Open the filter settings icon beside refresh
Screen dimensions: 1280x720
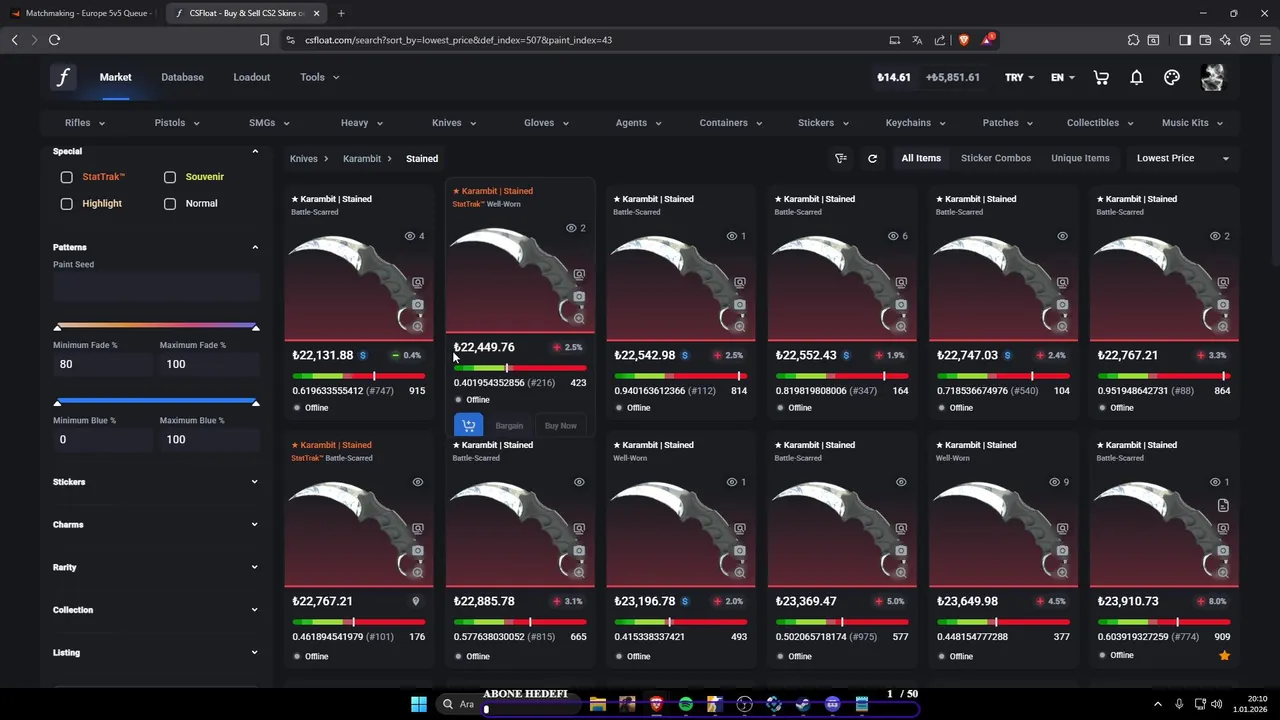(841, 158)
